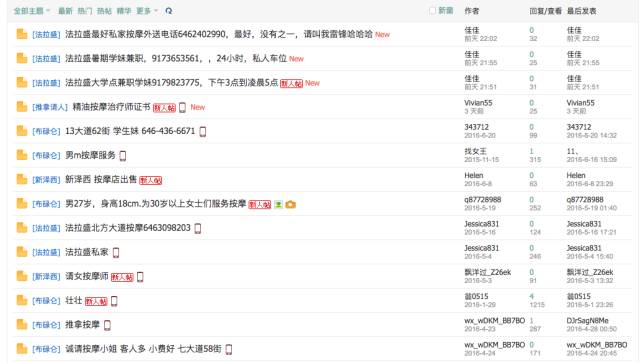Click the green picture icon in 男27岁 thread
The width and height of the screenshot is (640, 363).
coord(278,204)
